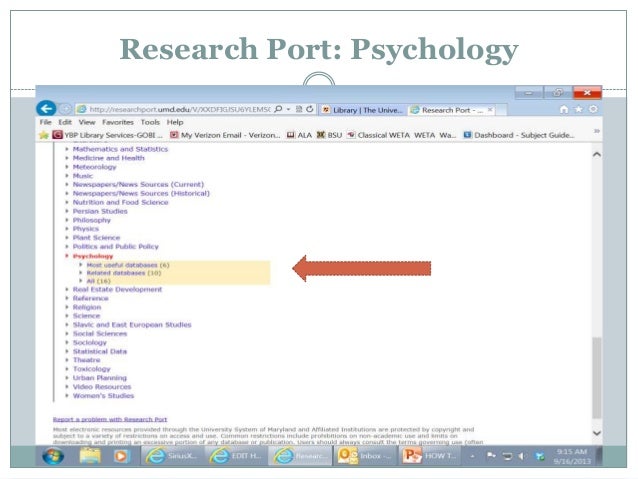Open the browser Home icon

(564, 109)
